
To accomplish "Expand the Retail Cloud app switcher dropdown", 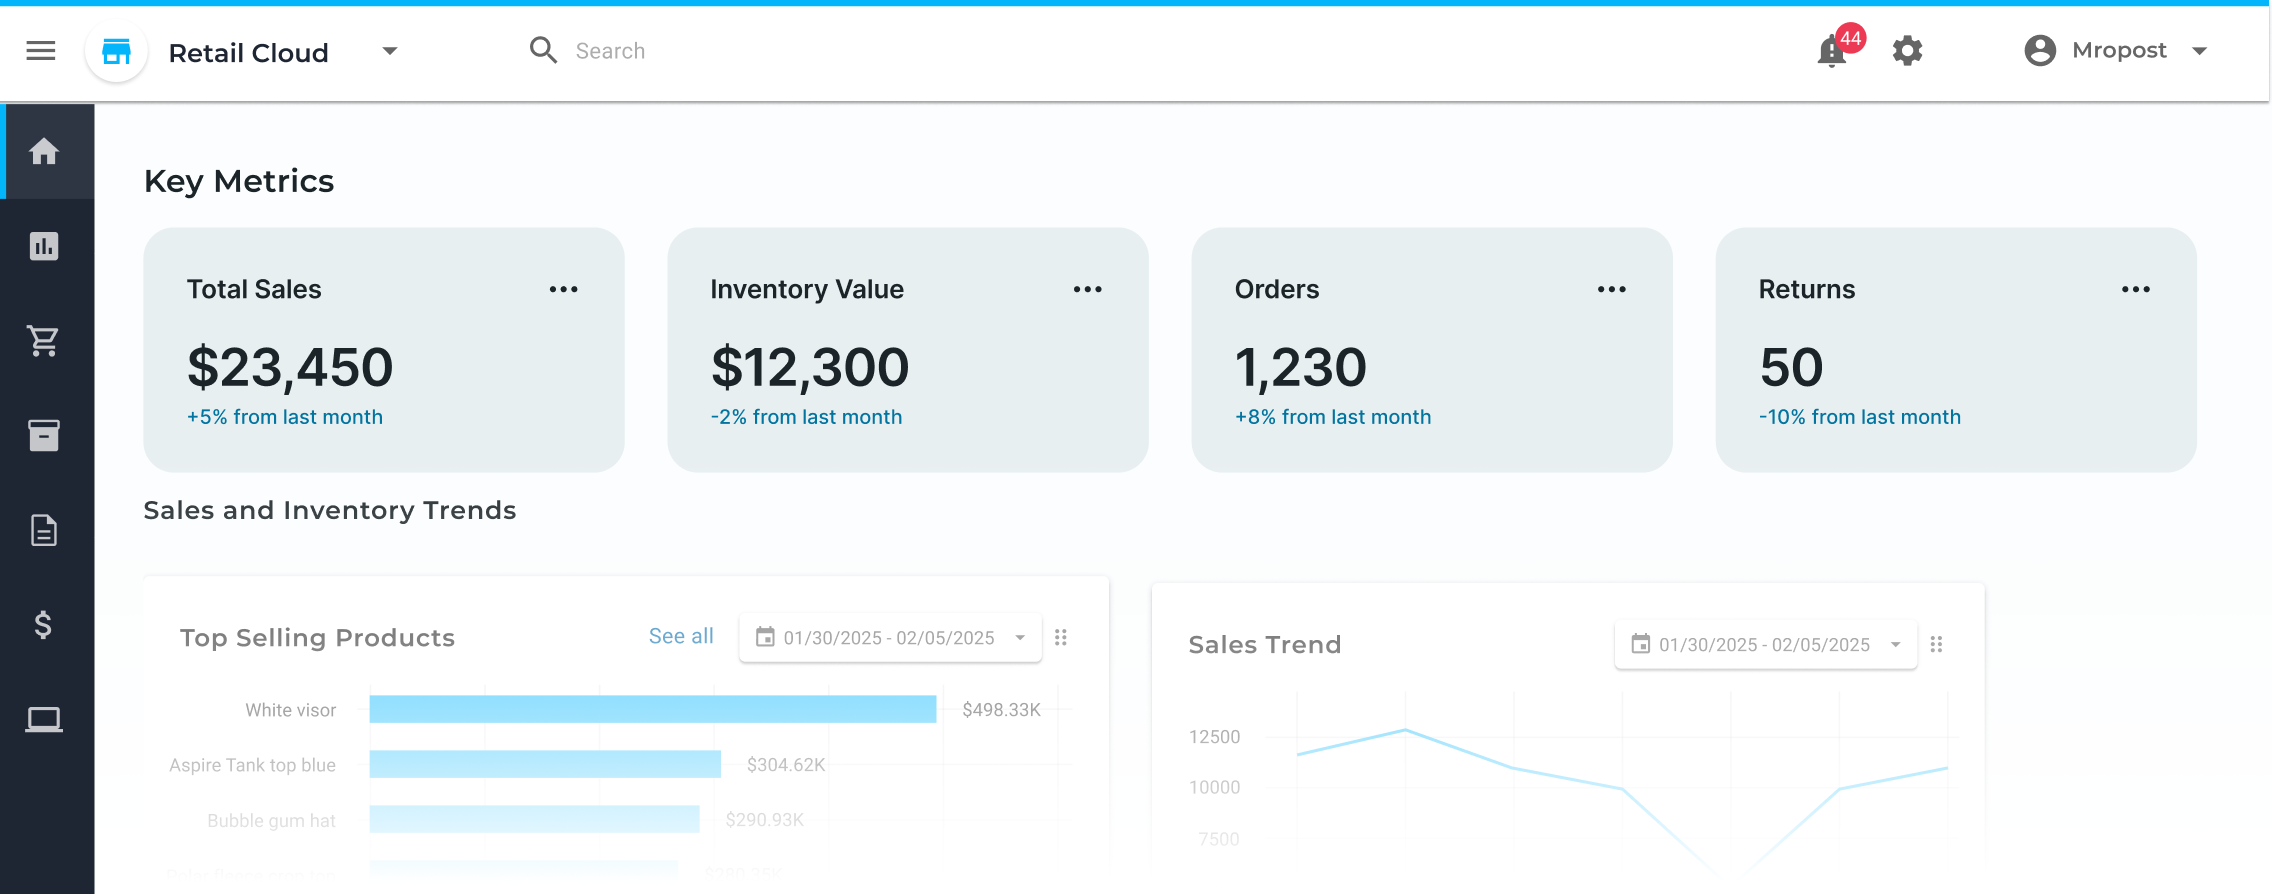I will tap(390, 51).
